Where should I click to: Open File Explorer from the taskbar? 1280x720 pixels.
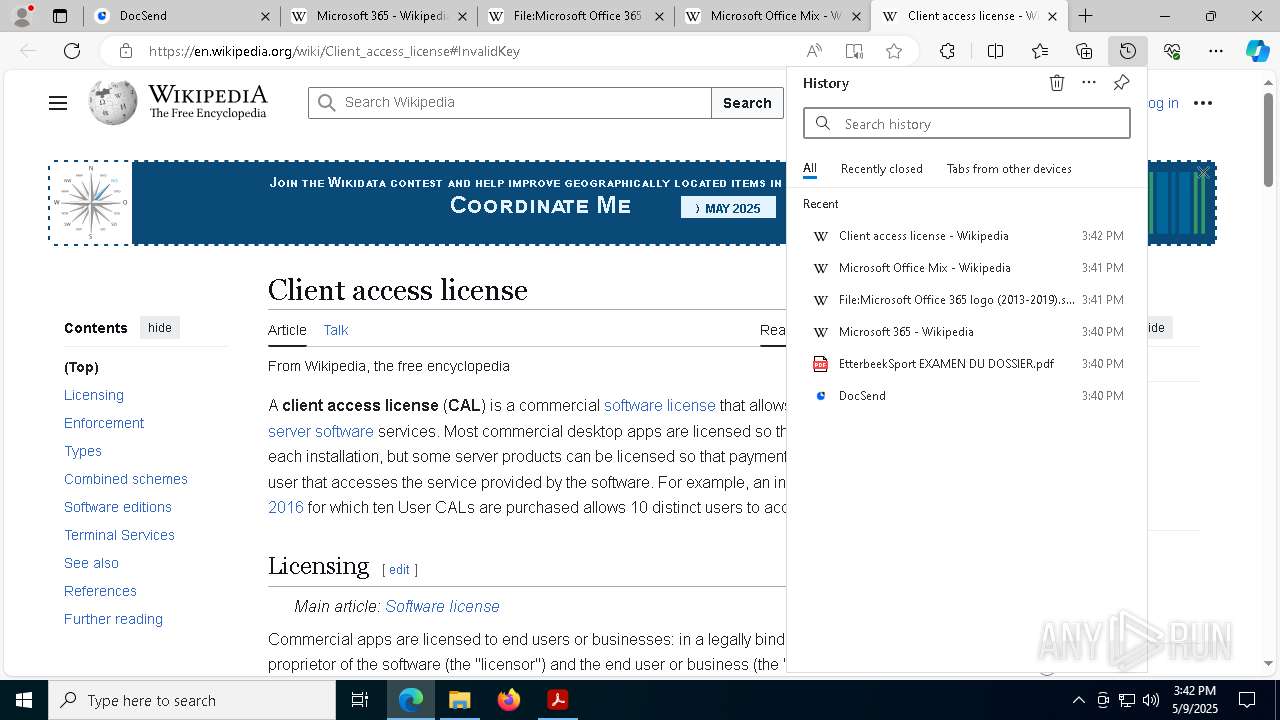point(460,700)
